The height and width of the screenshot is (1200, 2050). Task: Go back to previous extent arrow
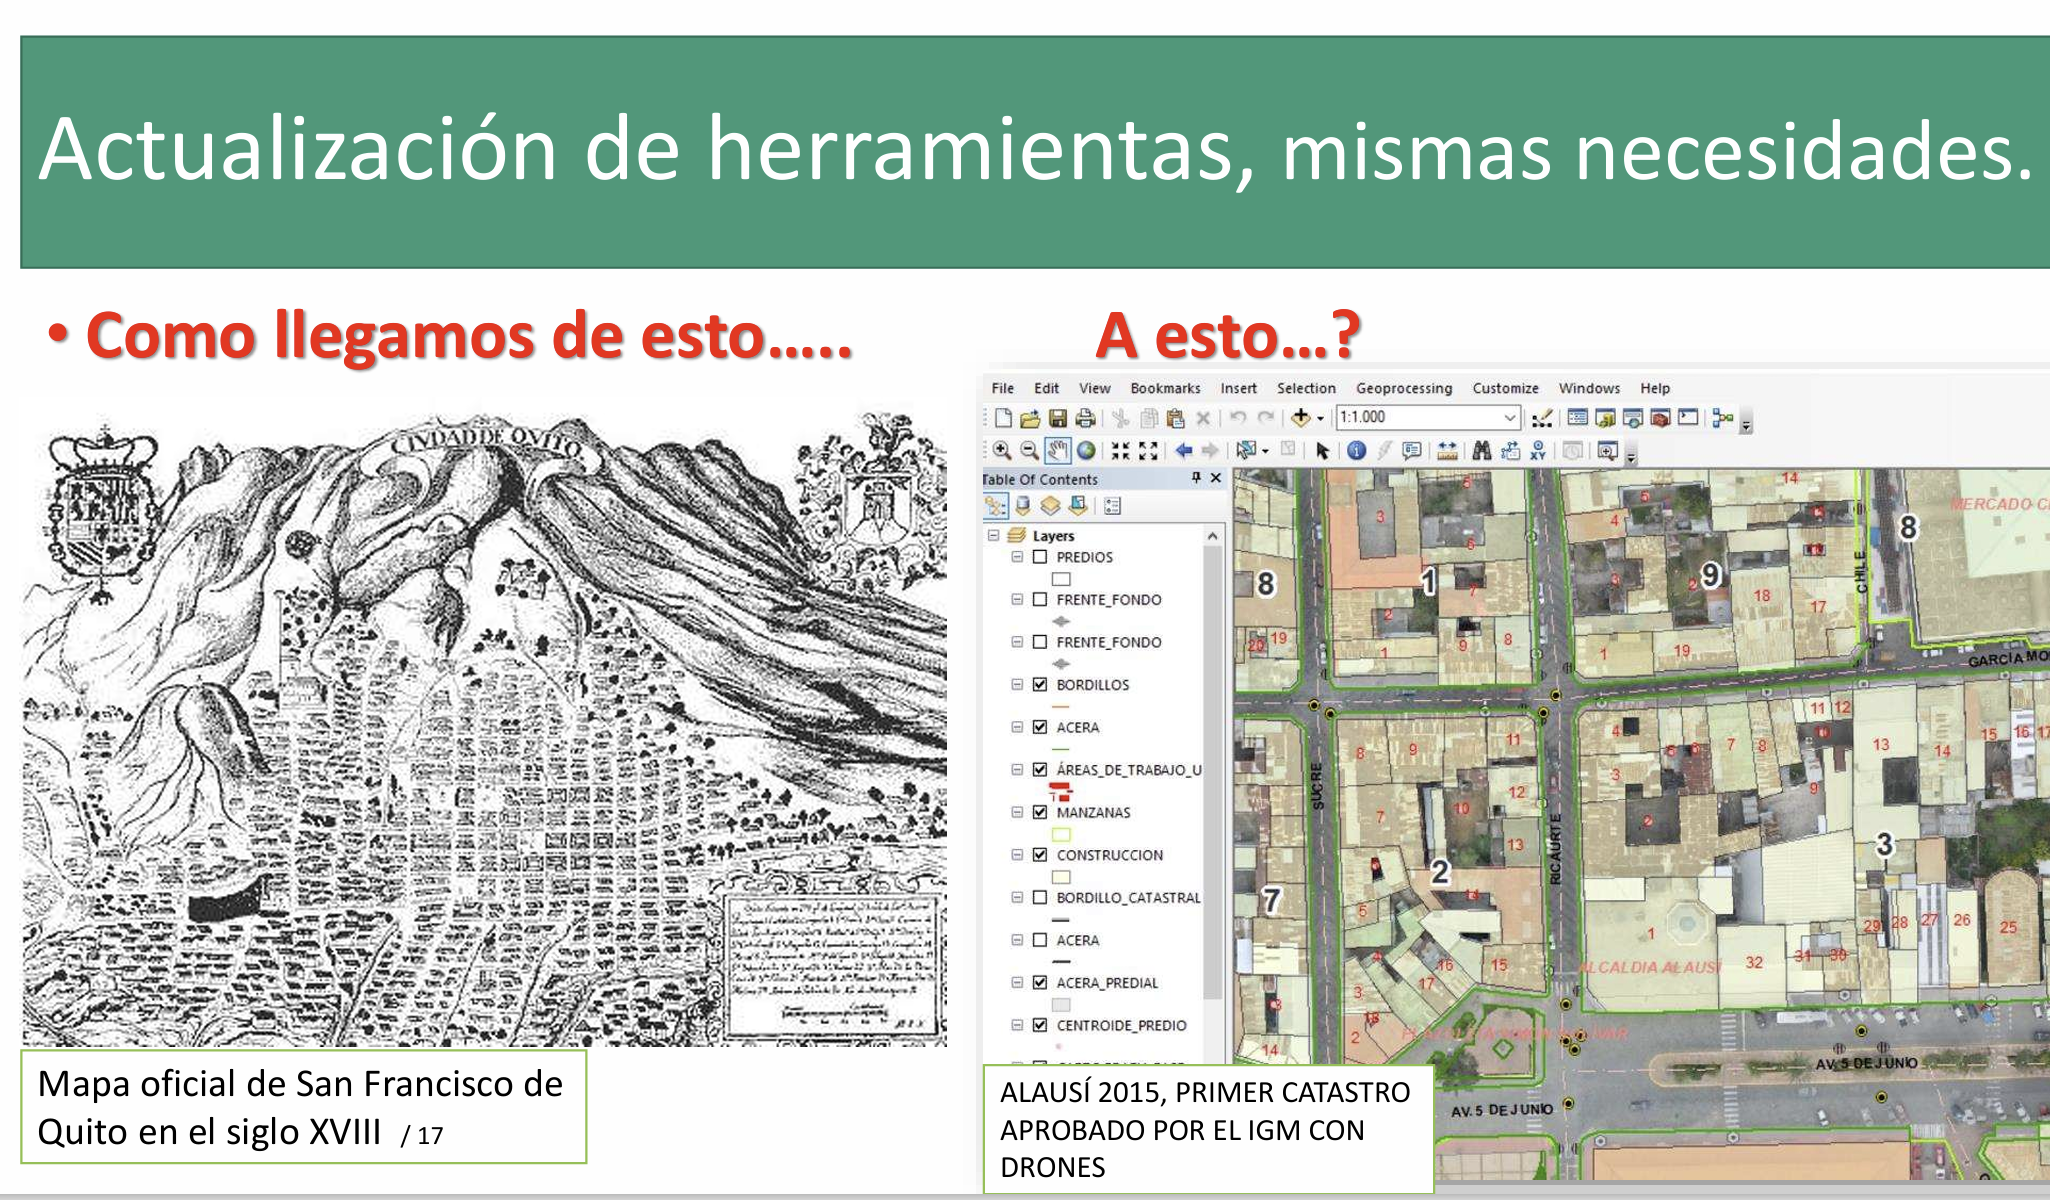(1183, 451)
